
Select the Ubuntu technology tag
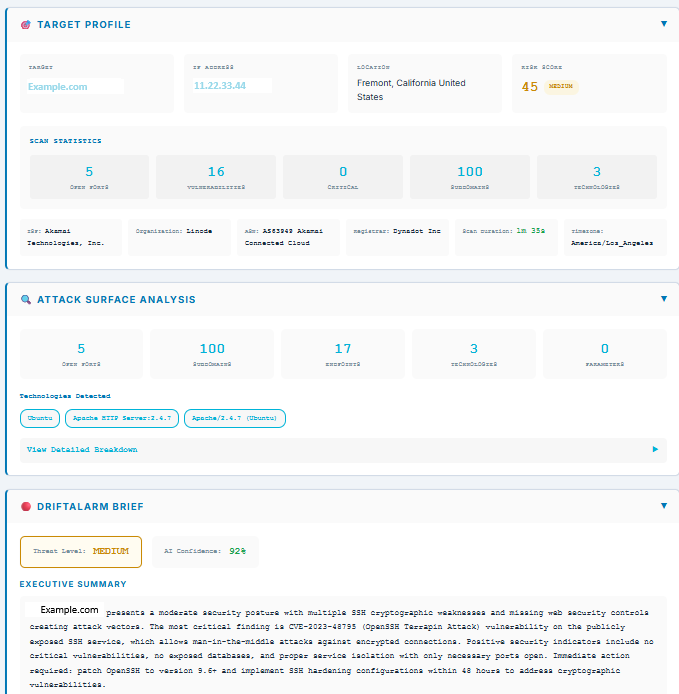point(40,418)
